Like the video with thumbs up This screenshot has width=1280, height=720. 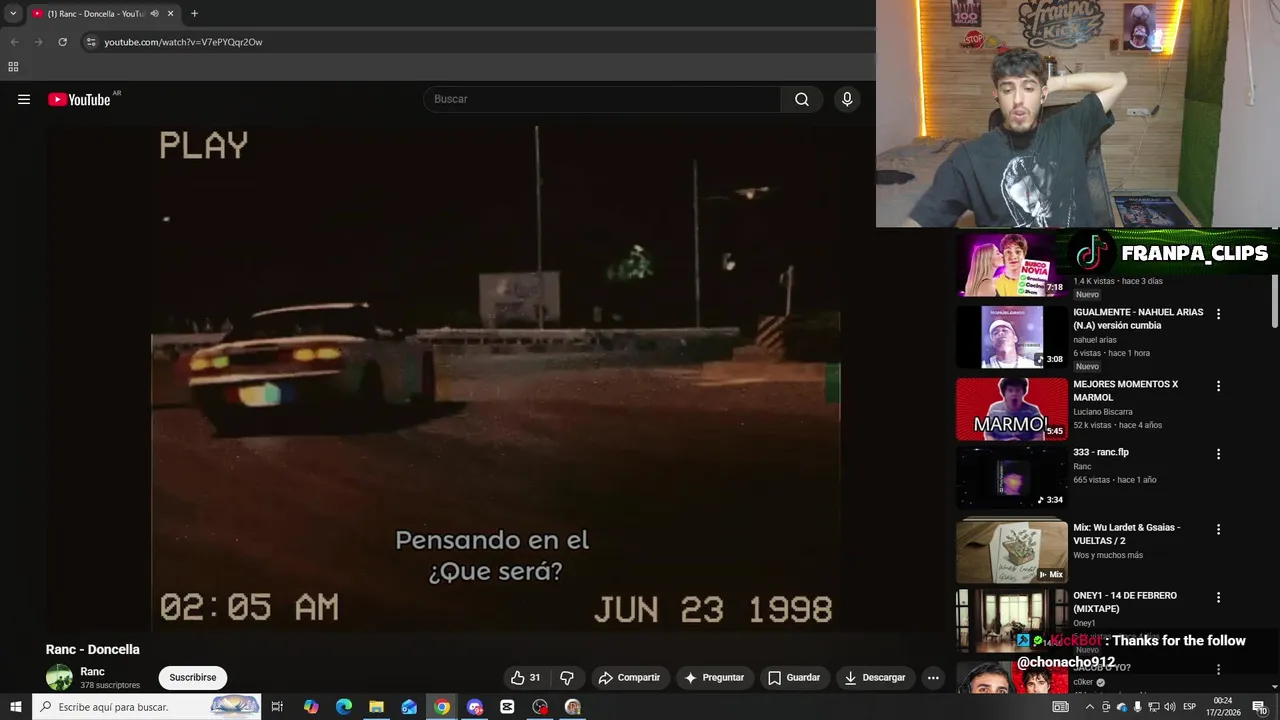click(x=525, y=677)
